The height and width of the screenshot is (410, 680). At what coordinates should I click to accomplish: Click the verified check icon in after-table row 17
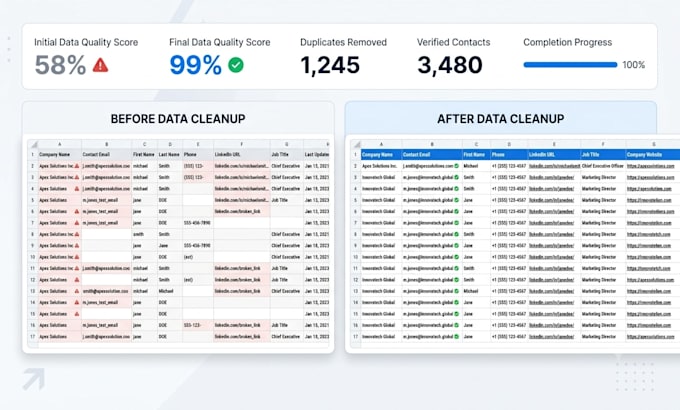tap(457, 336)
